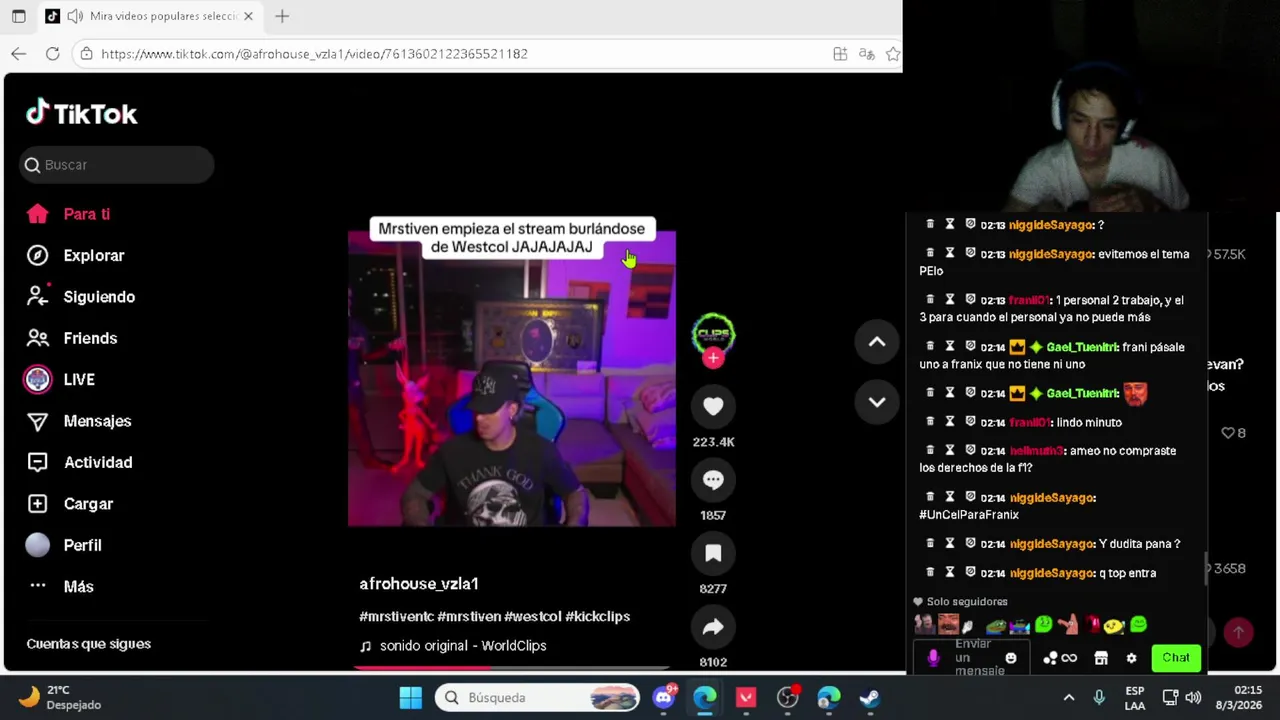Go back in the browser

tap(19, 54)
